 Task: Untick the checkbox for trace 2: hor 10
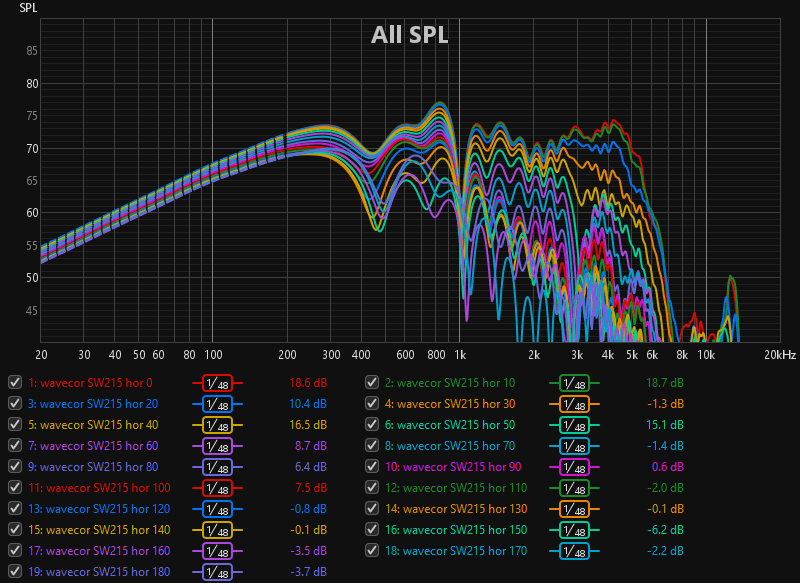(372, 382)
